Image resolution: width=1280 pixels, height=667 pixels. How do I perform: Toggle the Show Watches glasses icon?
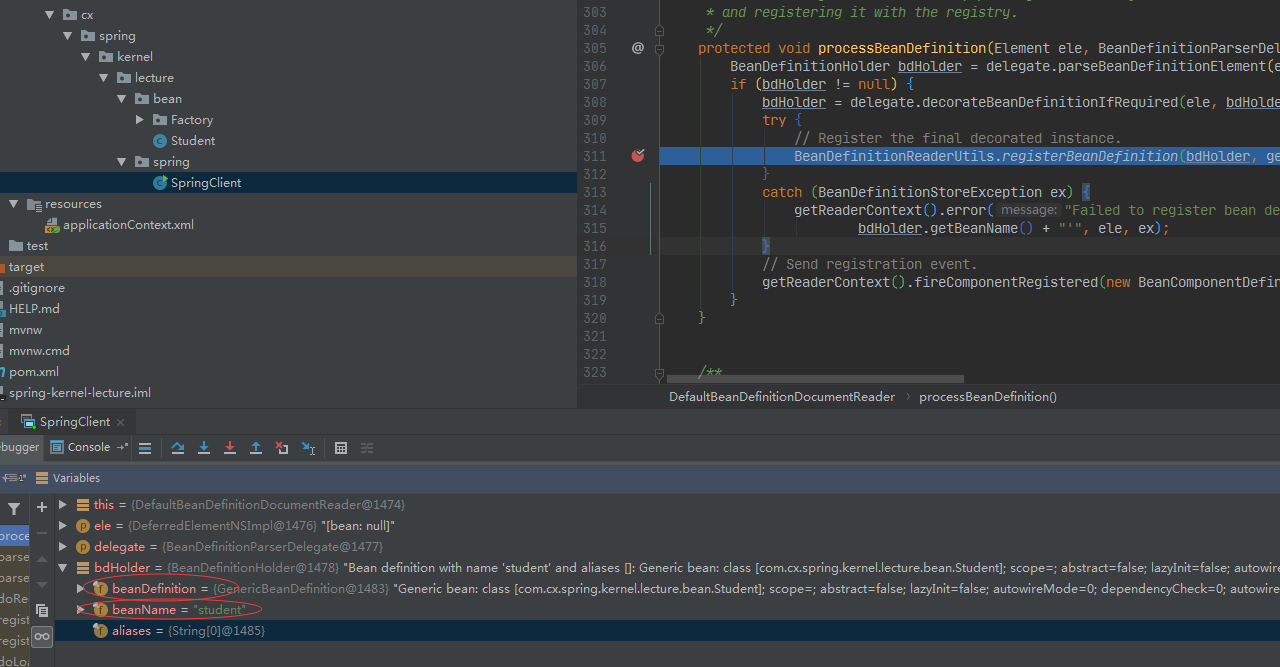point(42,636)
